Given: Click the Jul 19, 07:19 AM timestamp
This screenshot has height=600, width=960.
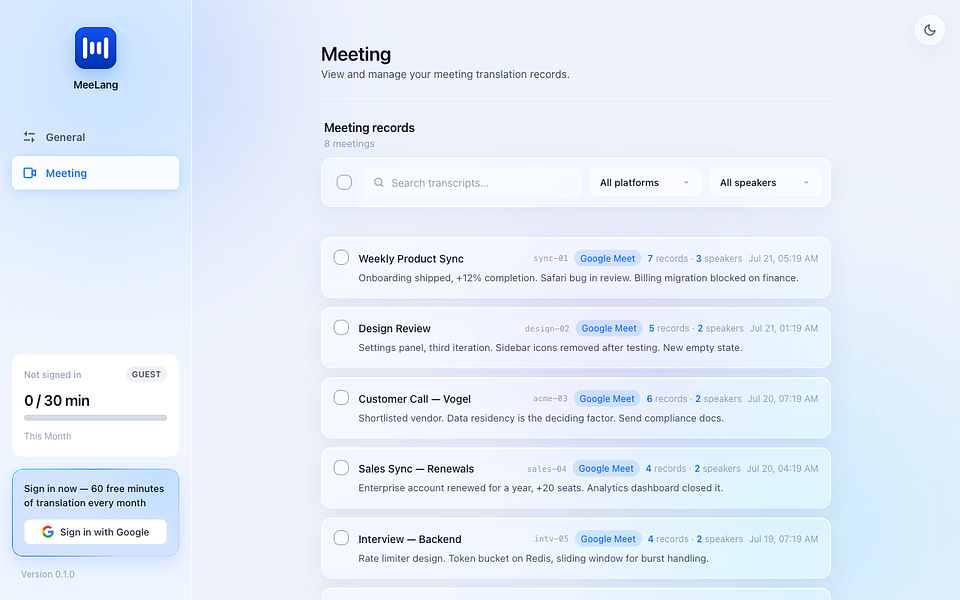Looking at the screenshot, I should (783, 539).
